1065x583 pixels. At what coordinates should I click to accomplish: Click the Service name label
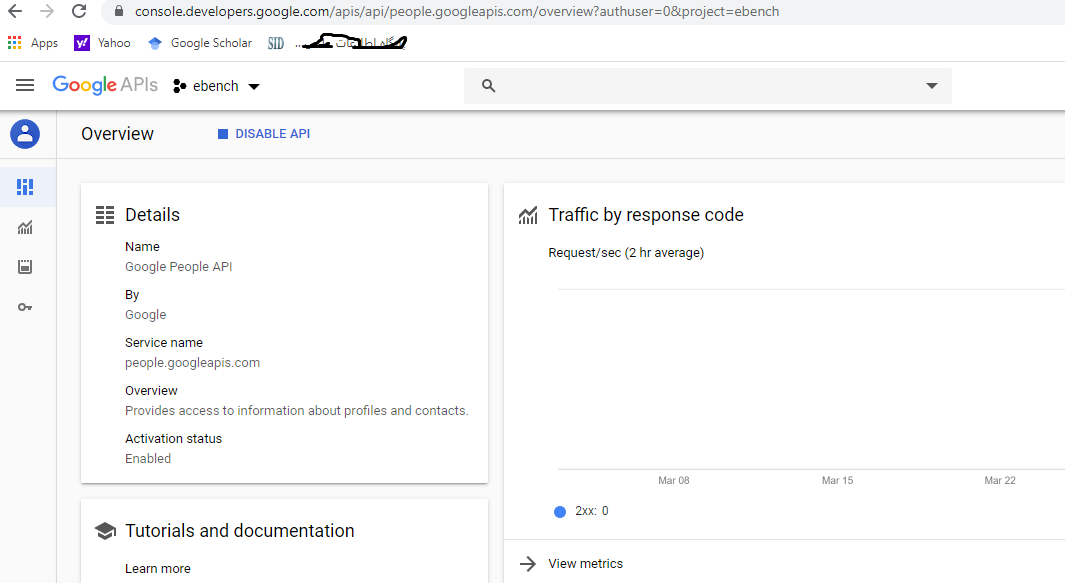pos(164,342)
